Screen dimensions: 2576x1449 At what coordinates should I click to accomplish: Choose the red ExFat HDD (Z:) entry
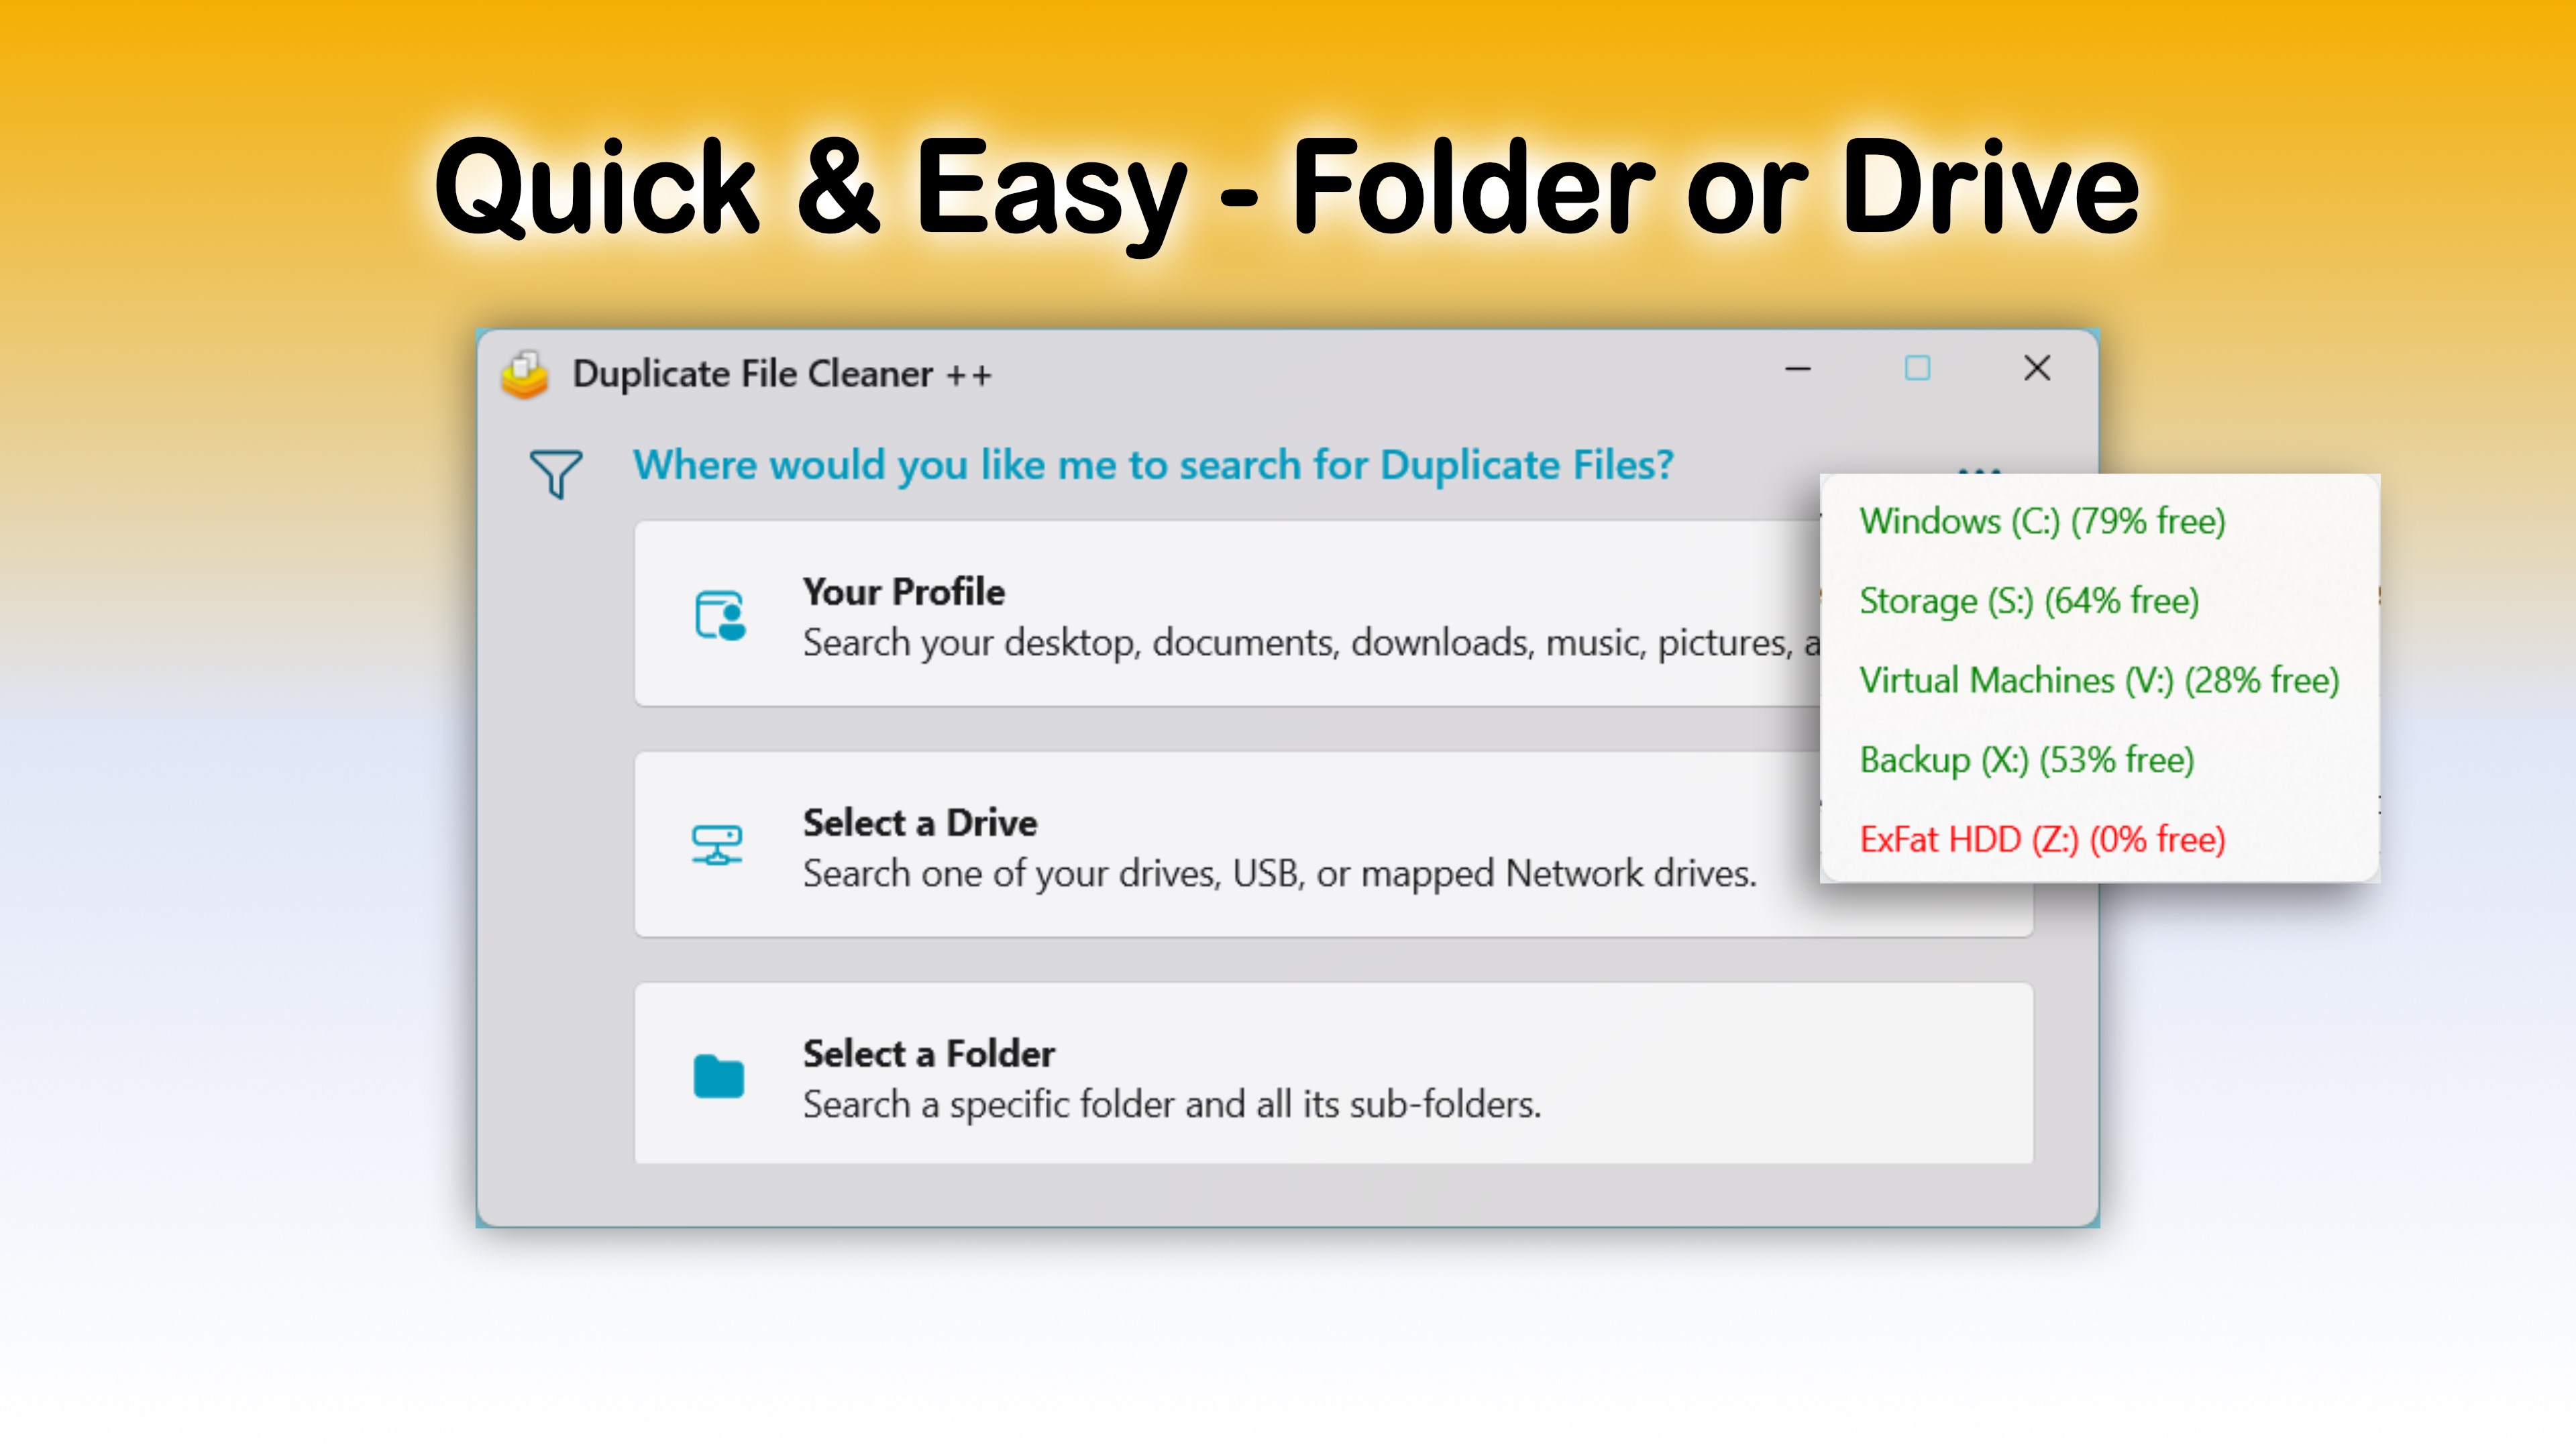(x=2042, y=840)
